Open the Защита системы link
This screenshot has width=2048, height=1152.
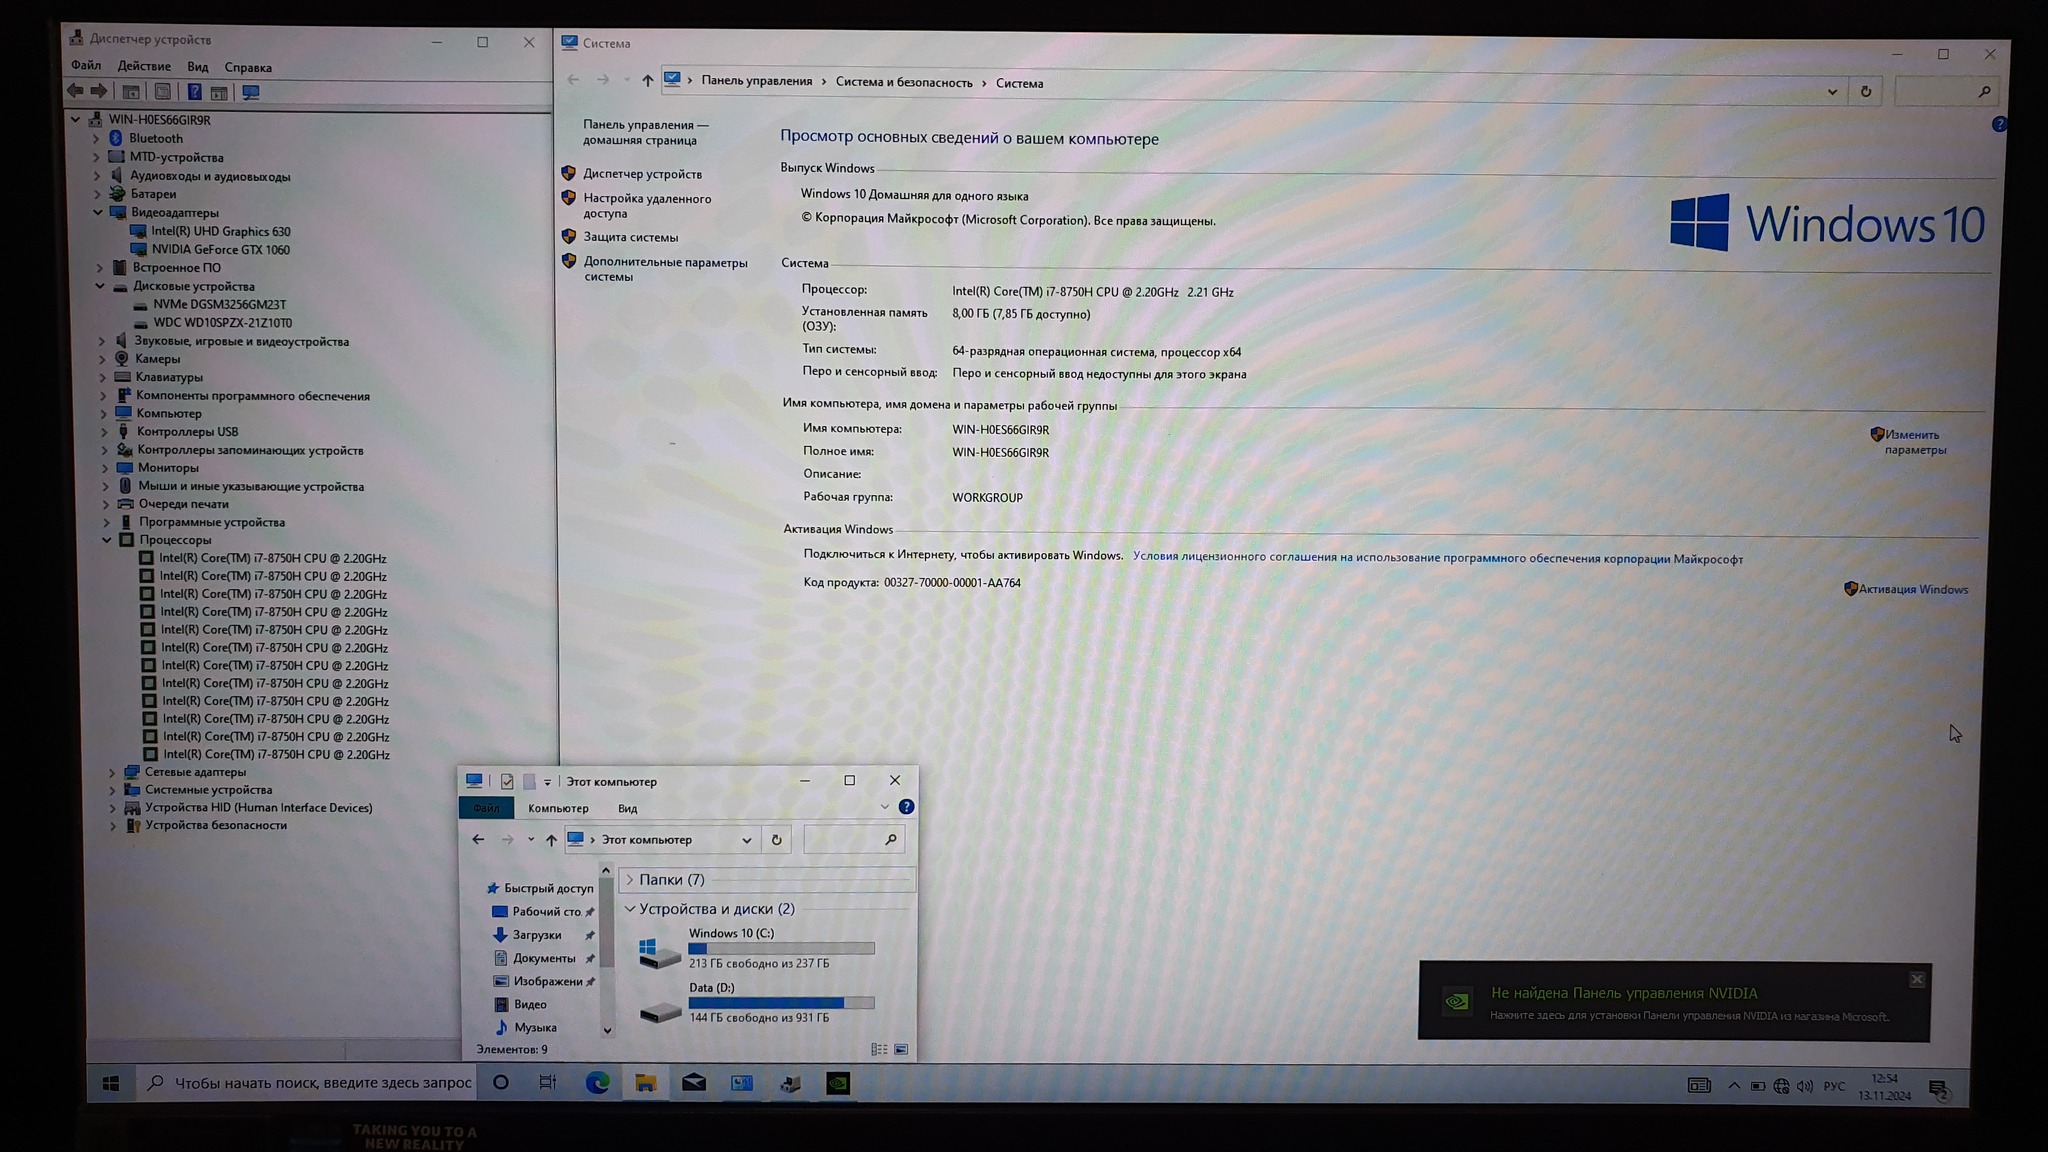click(x=630, y=237)
